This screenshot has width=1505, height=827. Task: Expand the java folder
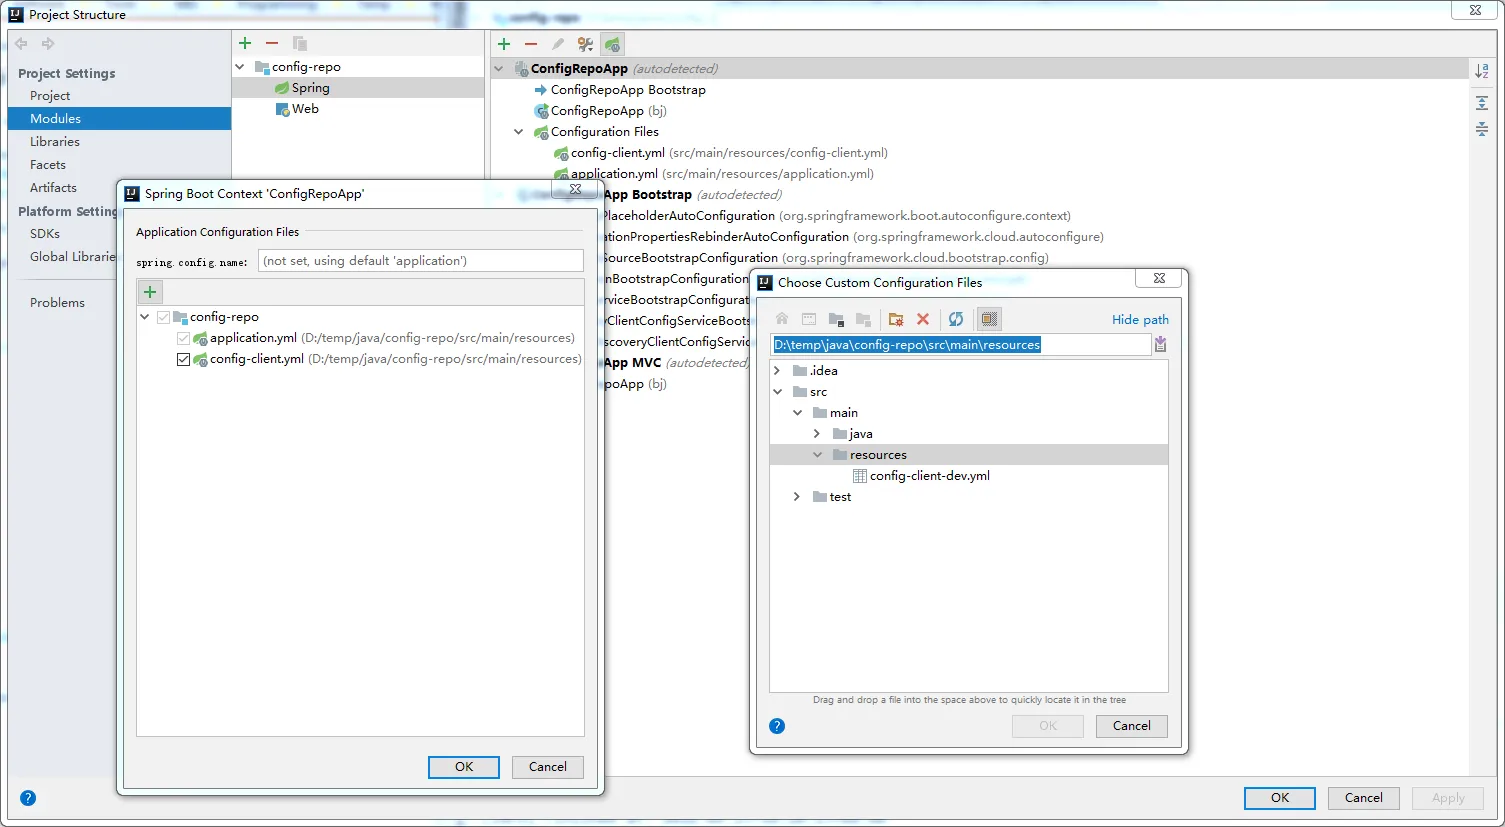tap(817, 434)
